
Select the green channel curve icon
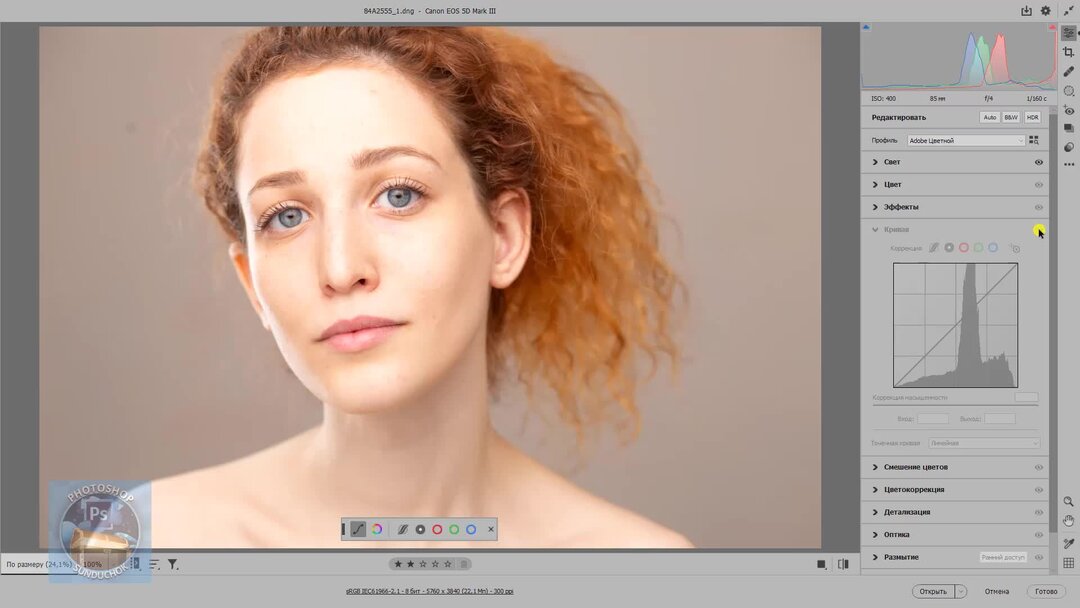tap(979, 247)
